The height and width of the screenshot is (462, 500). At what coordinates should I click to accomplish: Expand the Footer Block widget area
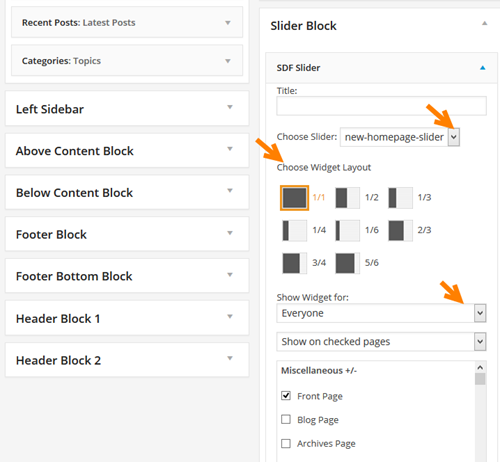(127, 234)
